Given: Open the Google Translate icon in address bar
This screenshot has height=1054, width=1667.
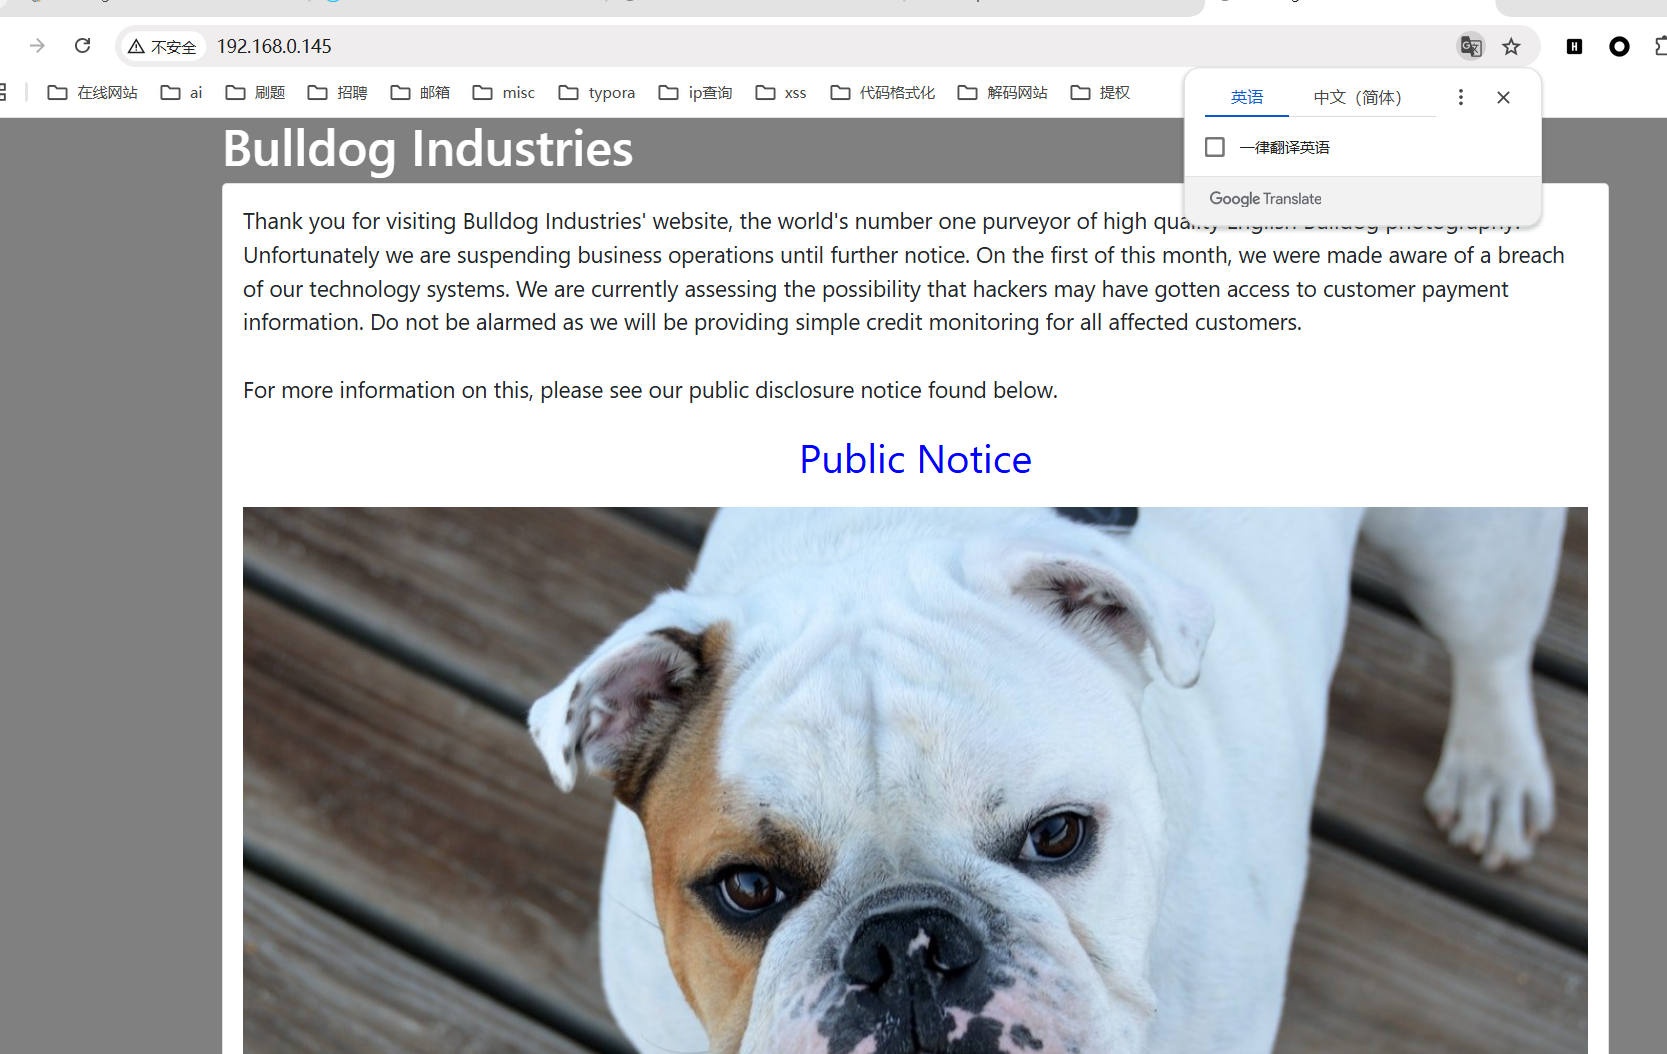Looking at the screenshot, I should (x=1471, y=46).
